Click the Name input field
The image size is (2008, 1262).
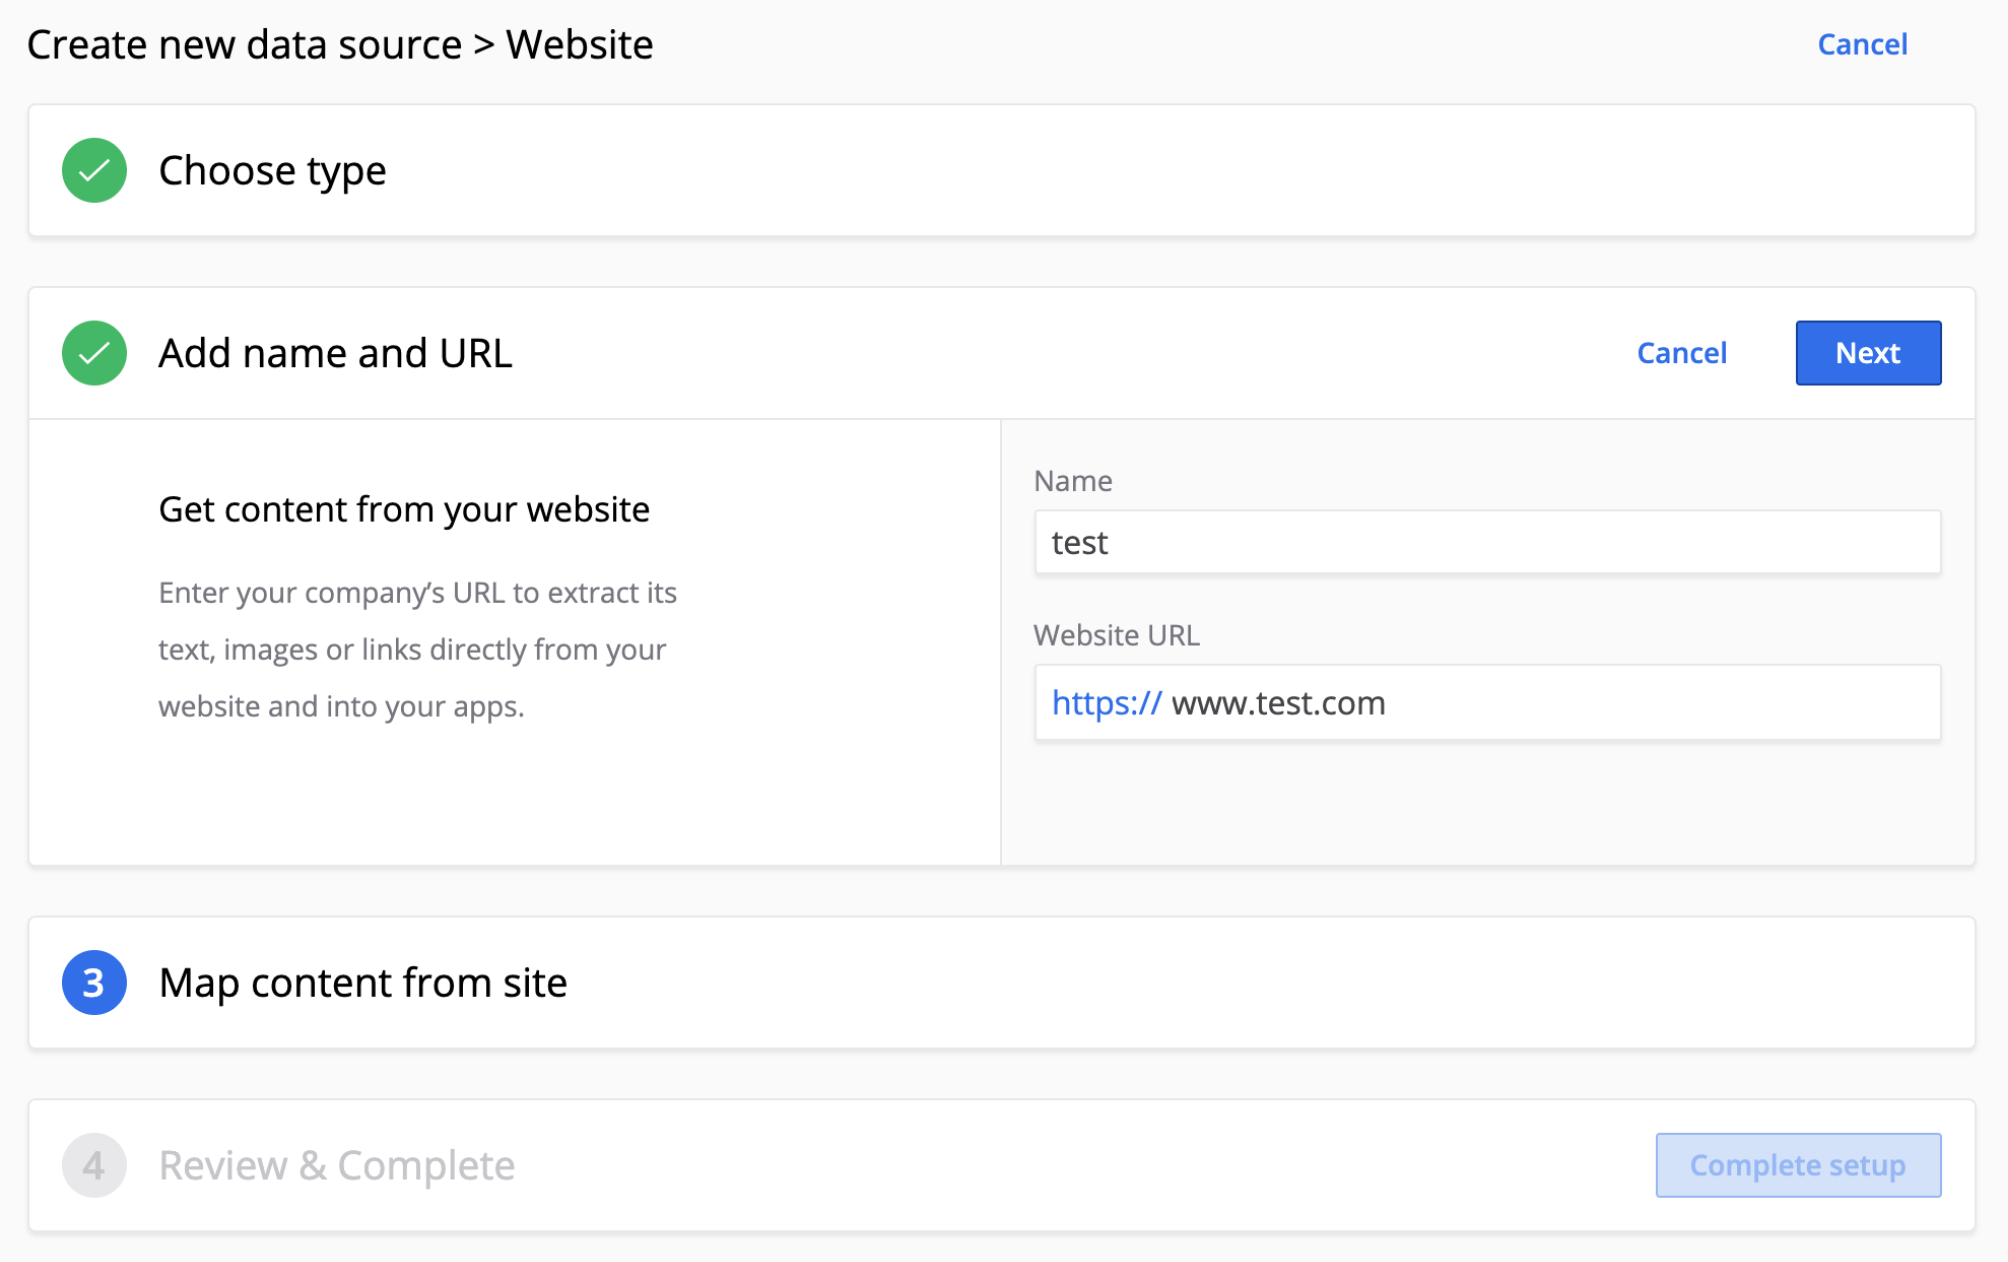[x=1486, y=541]
